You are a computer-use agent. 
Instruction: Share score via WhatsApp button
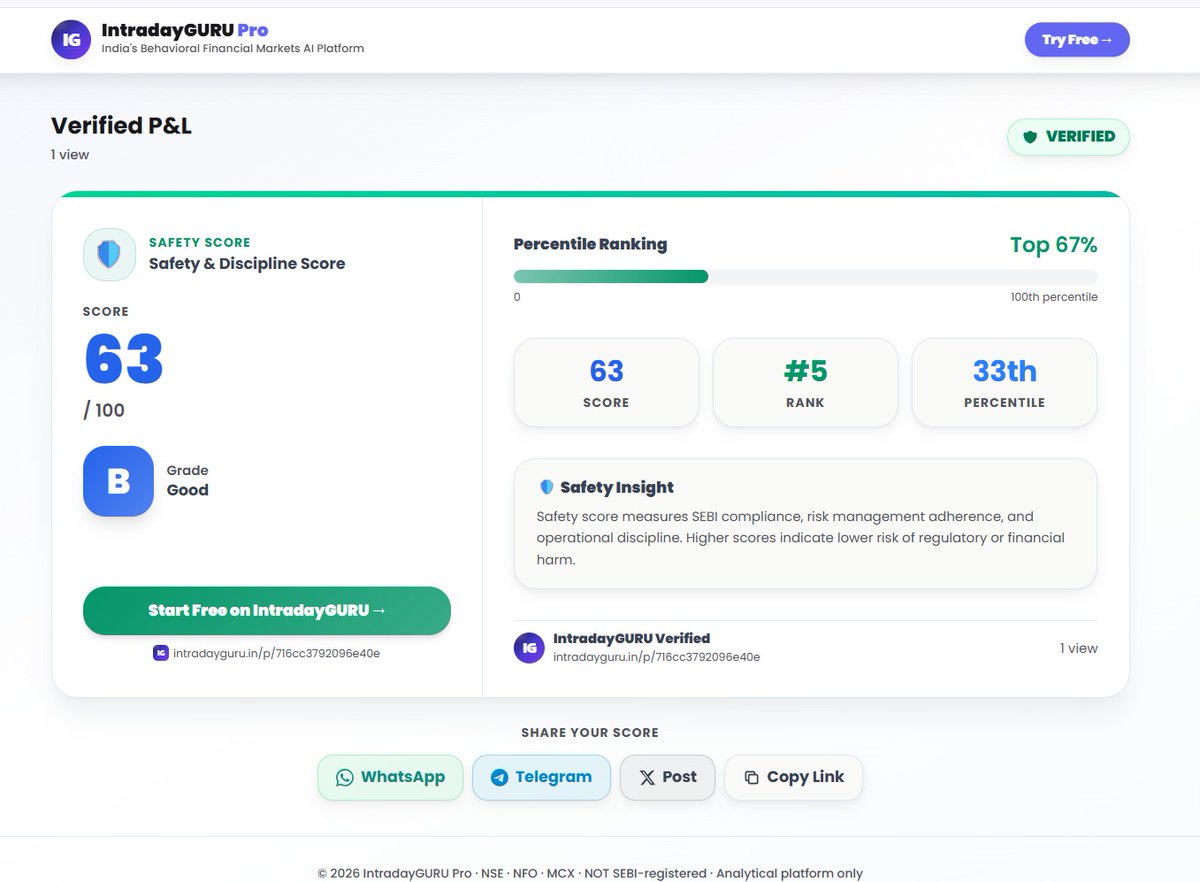tap(390, 777)
